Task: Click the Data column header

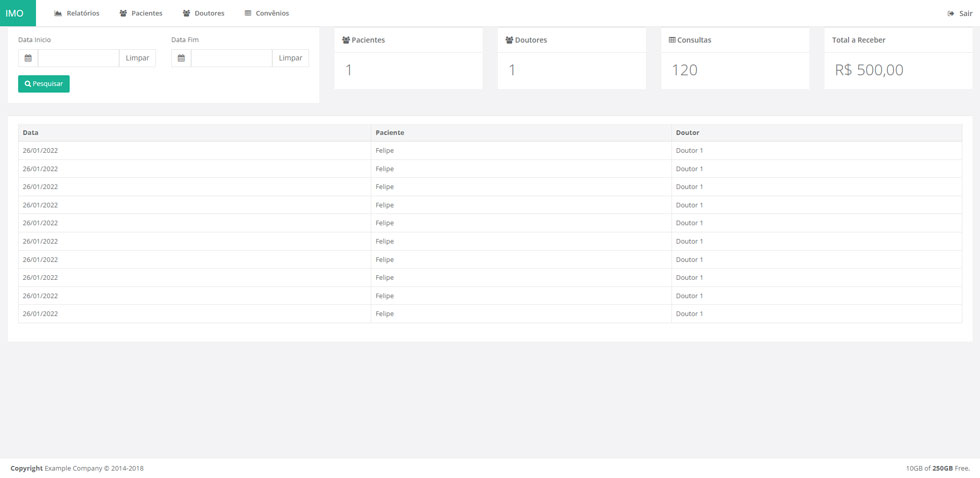Action: 31,132
